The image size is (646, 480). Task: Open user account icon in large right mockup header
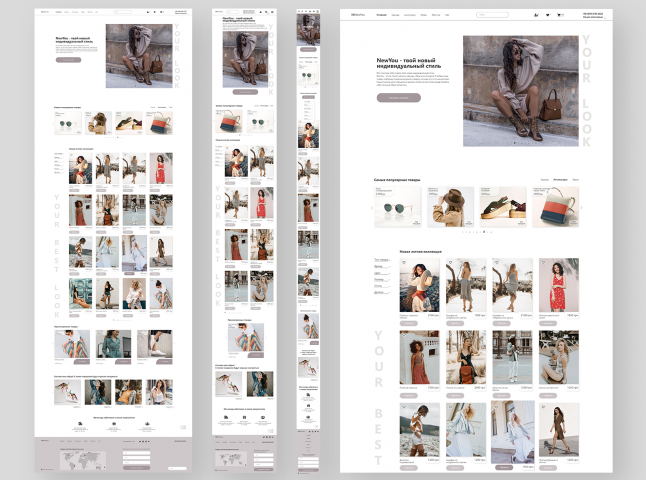[536, 15]
